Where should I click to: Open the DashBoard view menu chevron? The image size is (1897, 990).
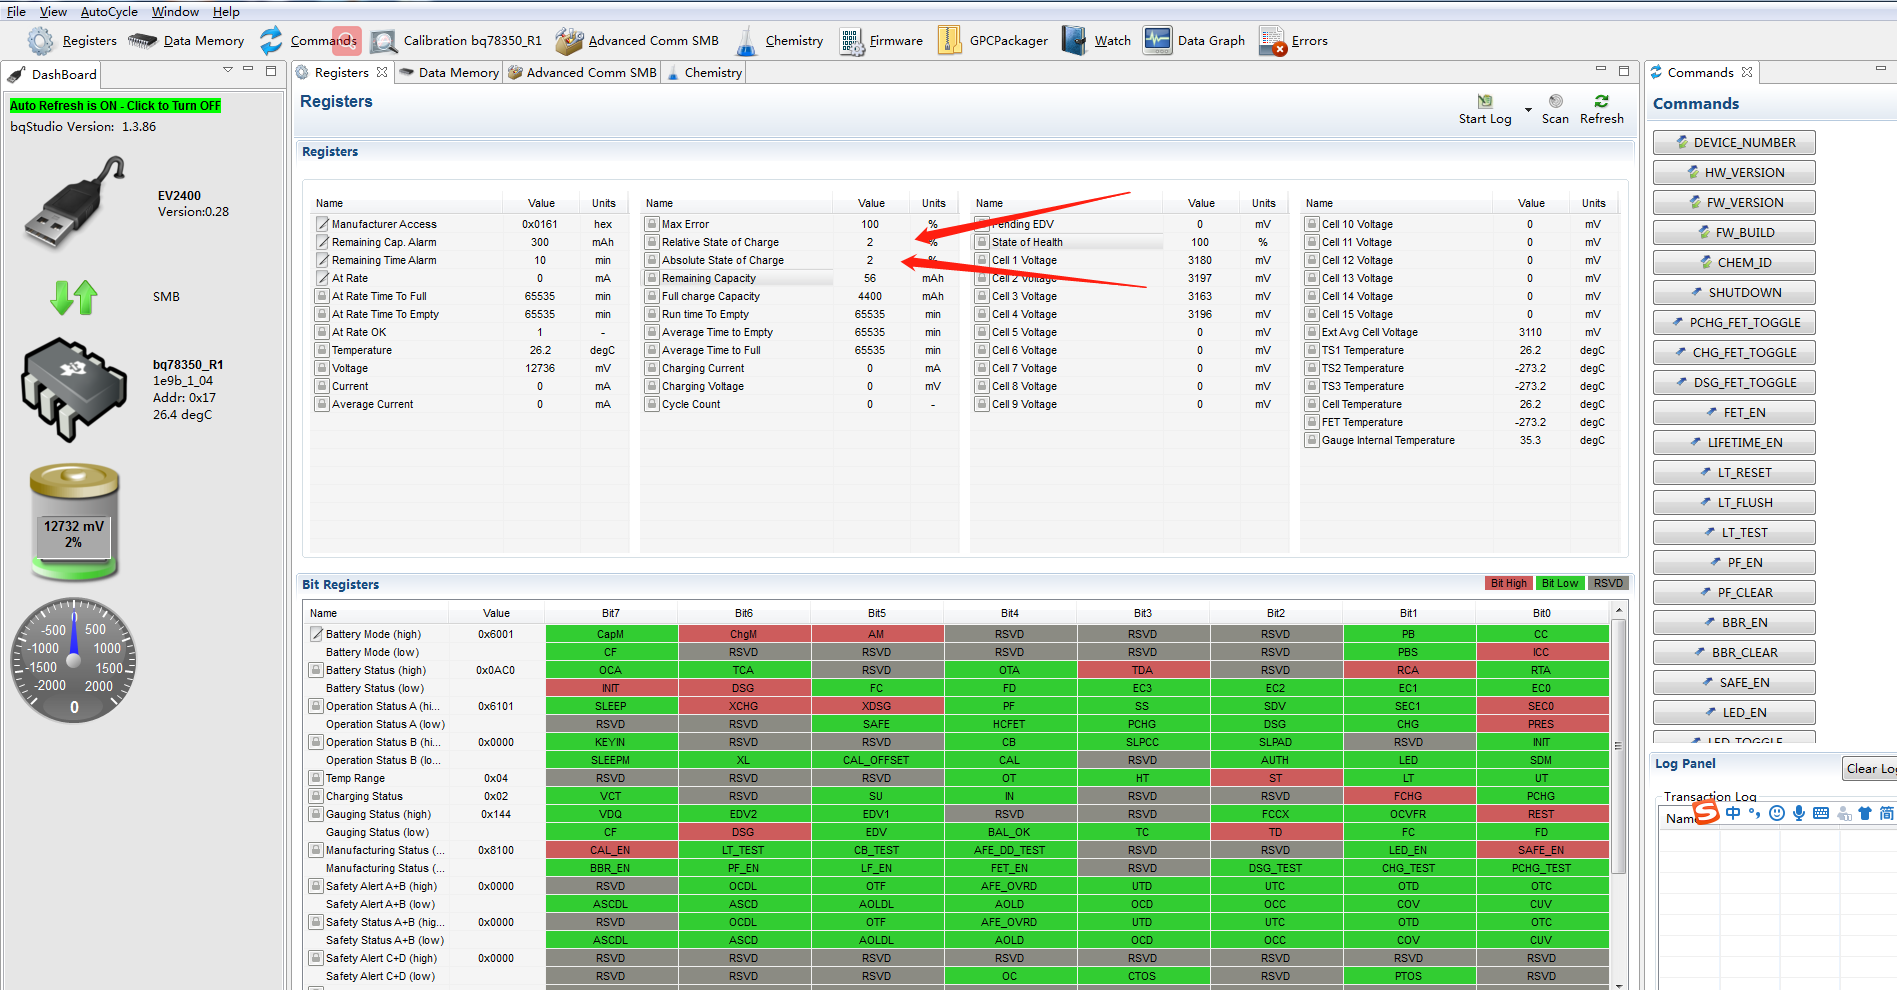pyautogui.click(x=227, y=70)
